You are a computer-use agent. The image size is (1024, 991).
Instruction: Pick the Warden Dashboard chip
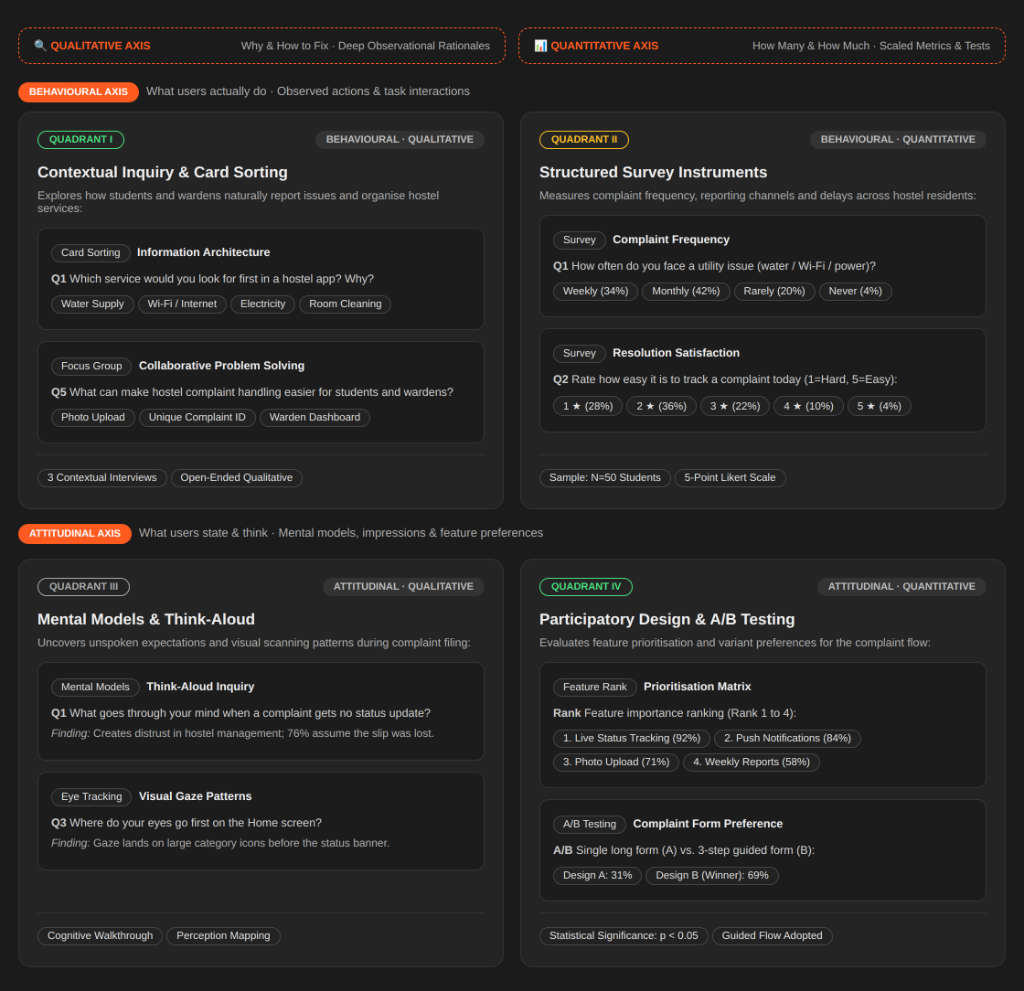pos(315,417)
